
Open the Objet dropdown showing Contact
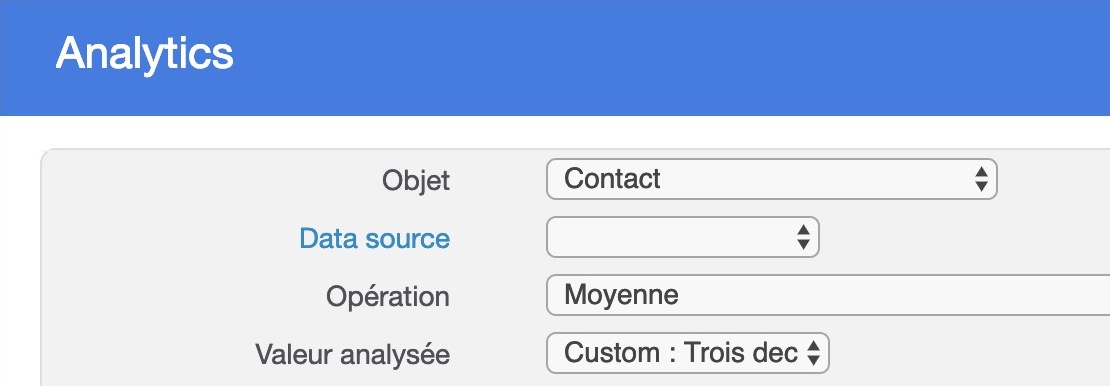pyautogui.click(x=772, y=179)
